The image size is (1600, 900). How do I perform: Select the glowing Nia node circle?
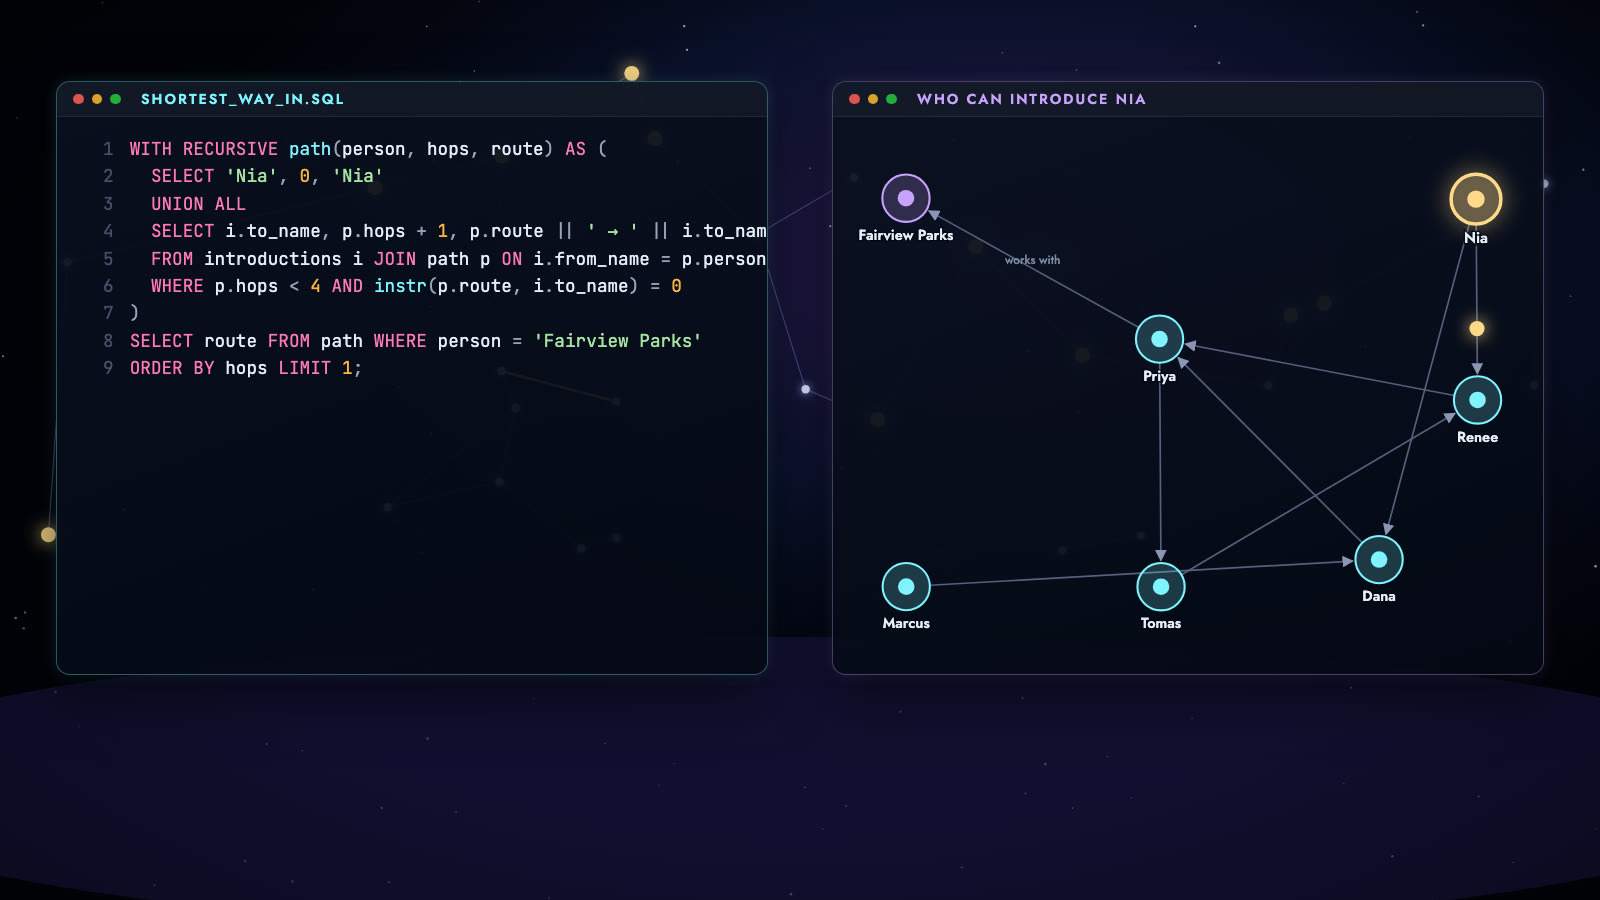pyautogui.click(x=1476, y=199)
